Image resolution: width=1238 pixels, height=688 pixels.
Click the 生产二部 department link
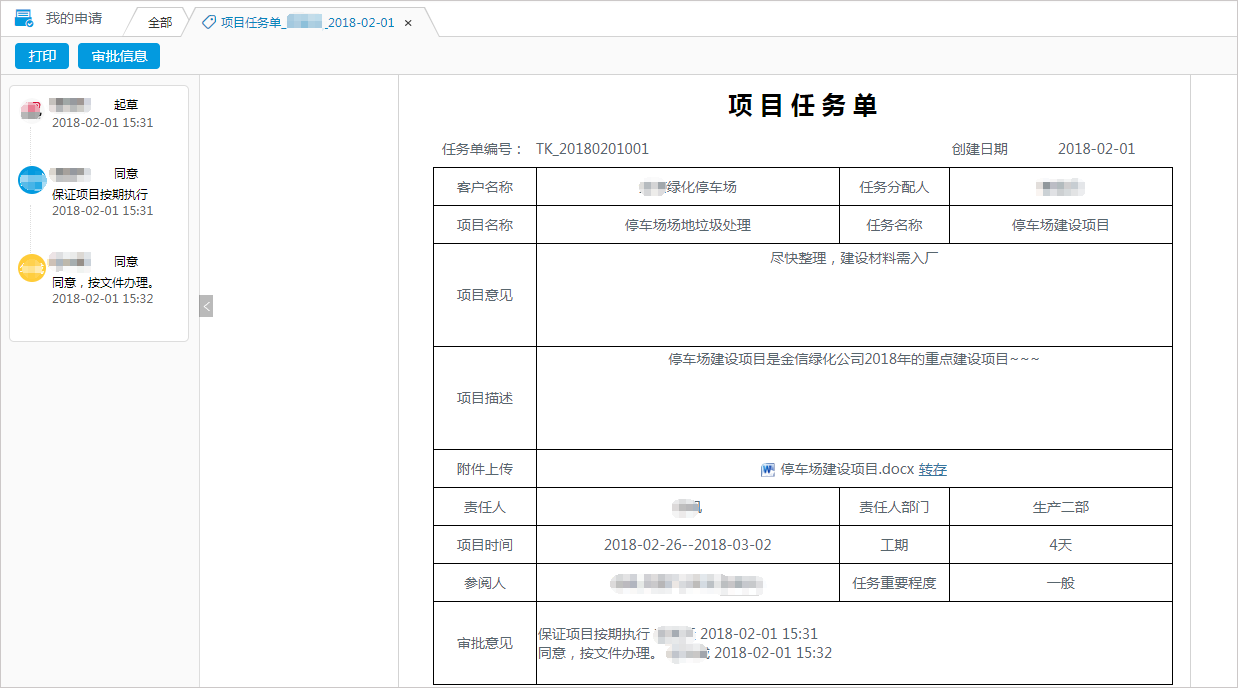(x=1060, y=506)
